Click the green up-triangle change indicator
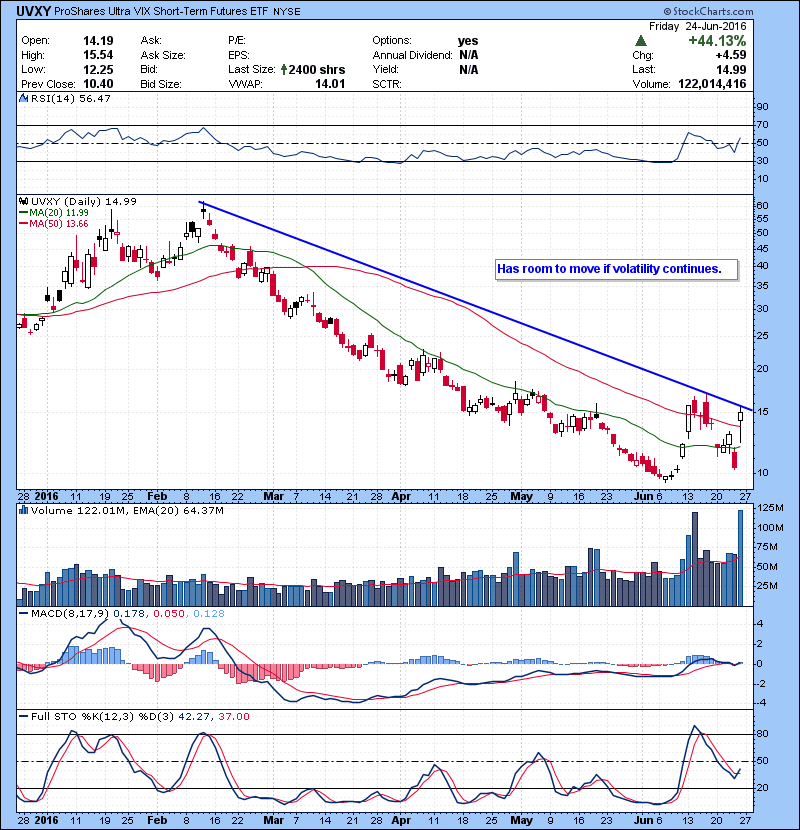Viewport: 800px width, 830px height. pos(641,40)
